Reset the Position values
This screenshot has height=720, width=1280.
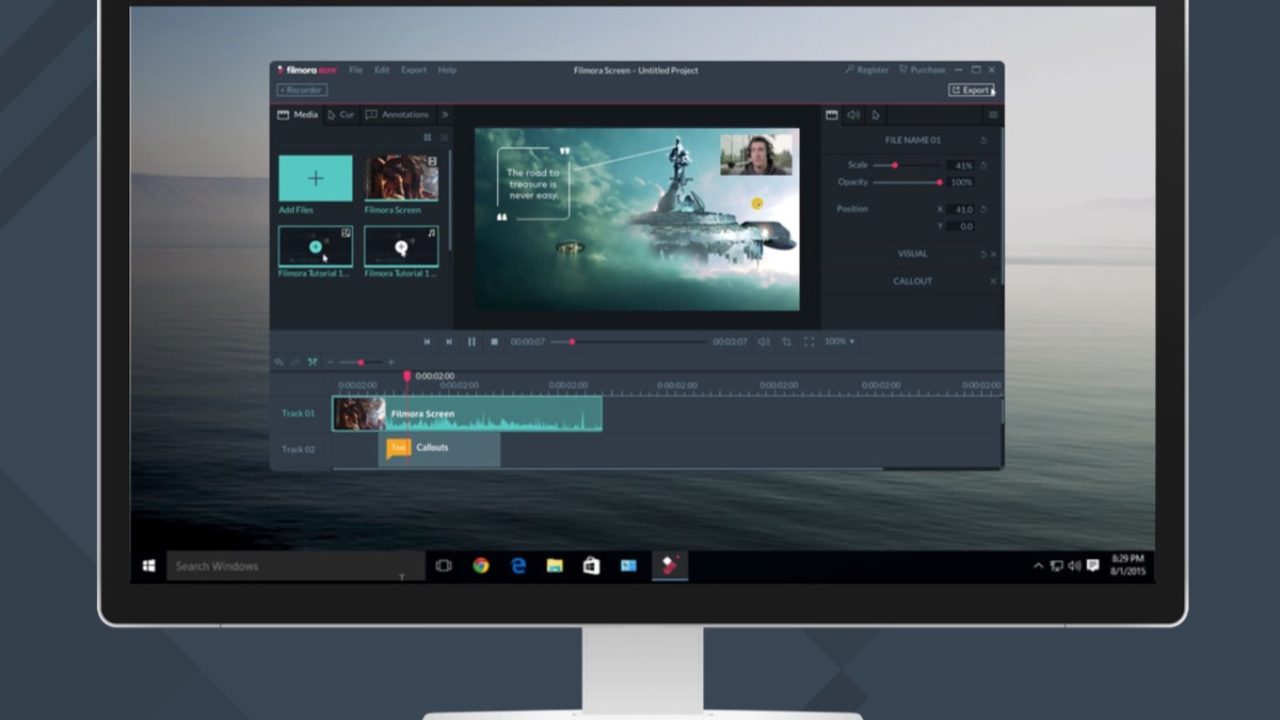click(984, 210)
